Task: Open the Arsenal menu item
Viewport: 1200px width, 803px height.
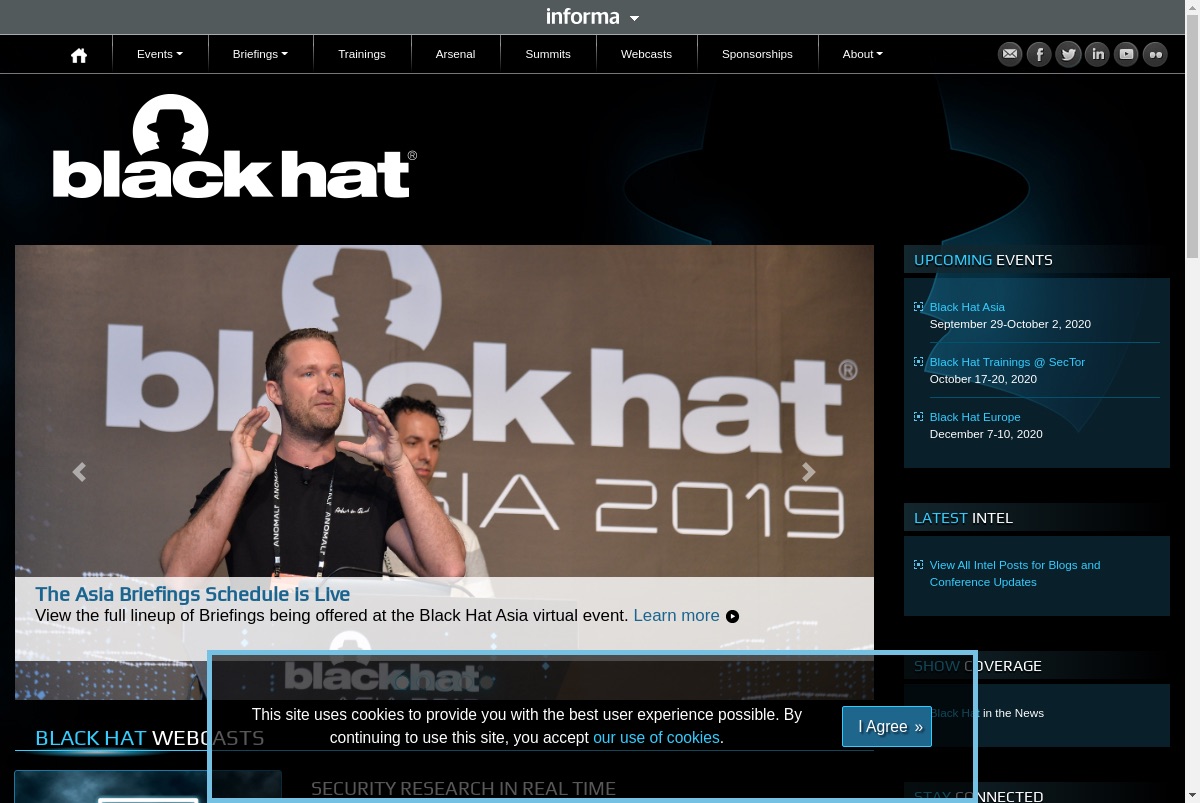Action: 455,54
